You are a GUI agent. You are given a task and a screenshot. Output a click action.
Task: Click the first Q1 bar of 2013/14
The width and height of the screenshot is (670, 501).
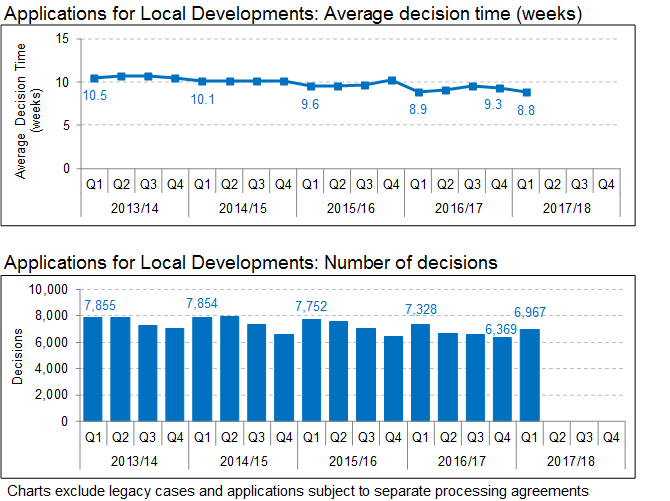(x=93, y=369)
